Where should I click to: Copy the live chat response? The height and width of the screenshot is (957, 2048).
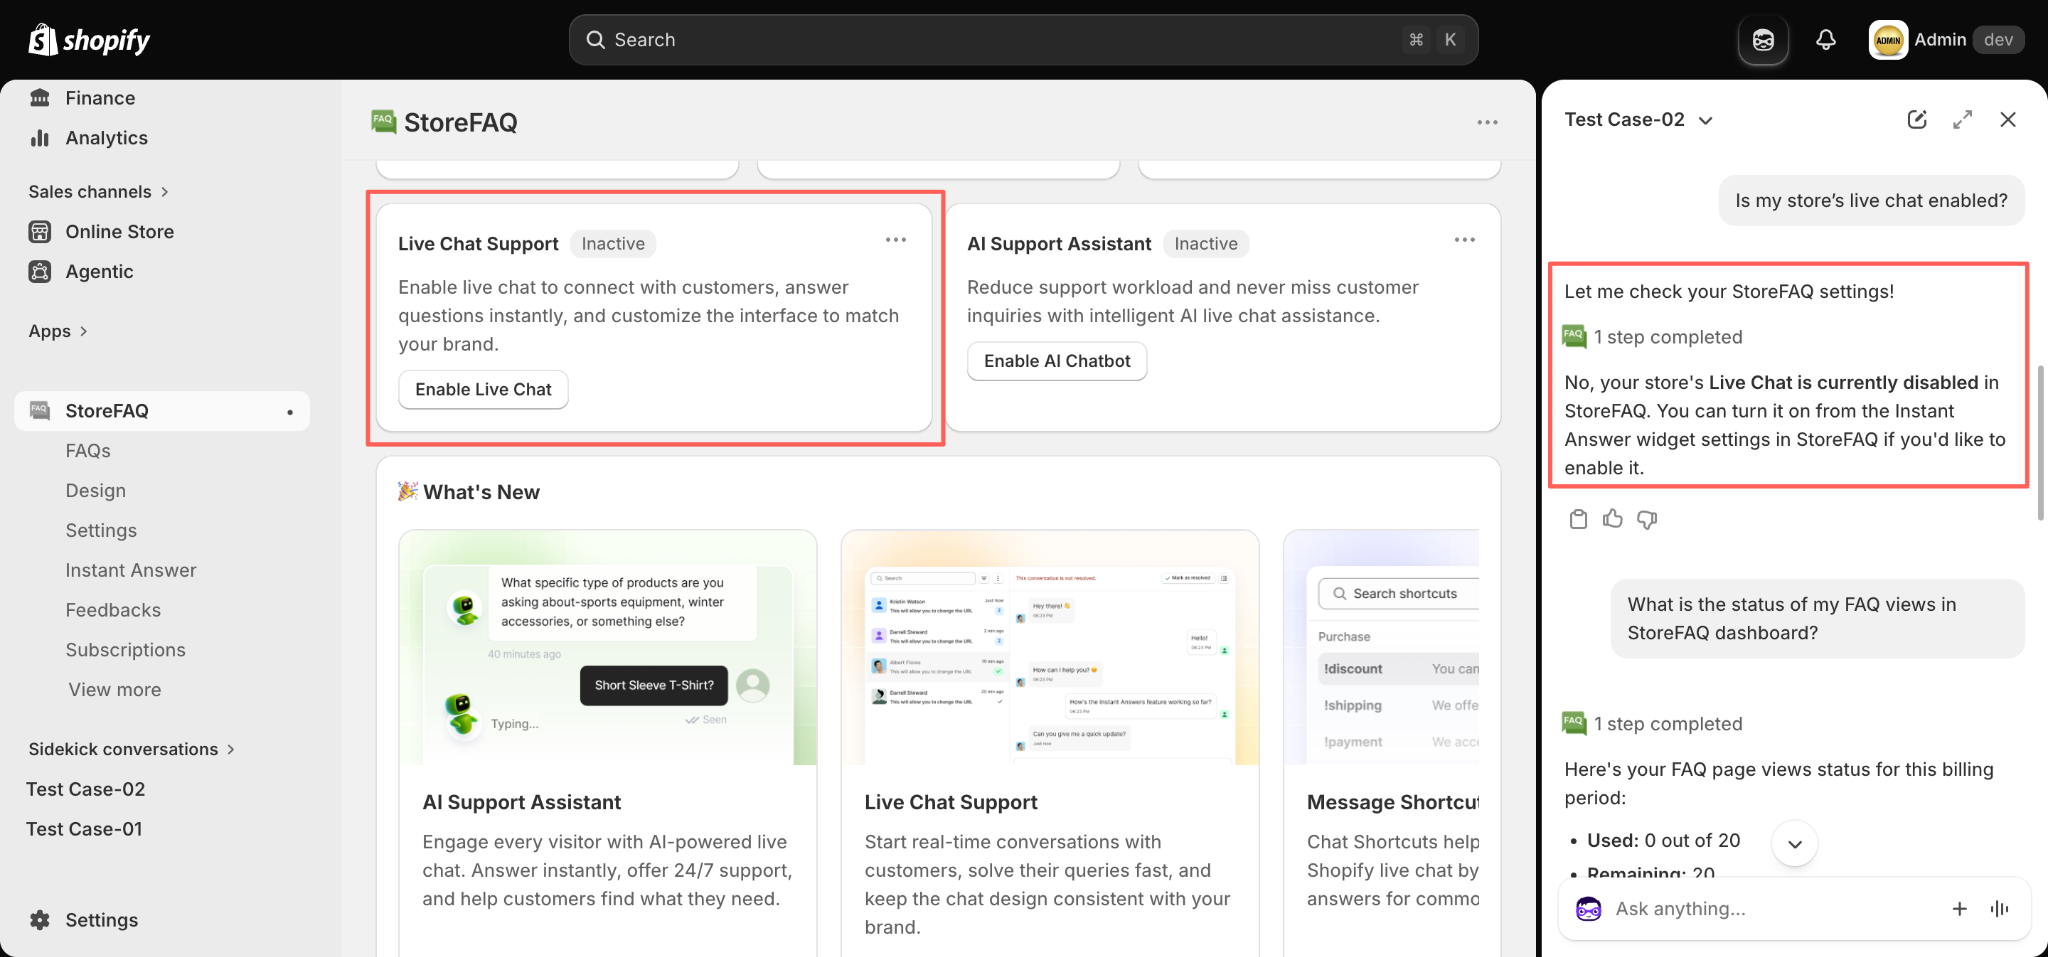pos(1578,519)
